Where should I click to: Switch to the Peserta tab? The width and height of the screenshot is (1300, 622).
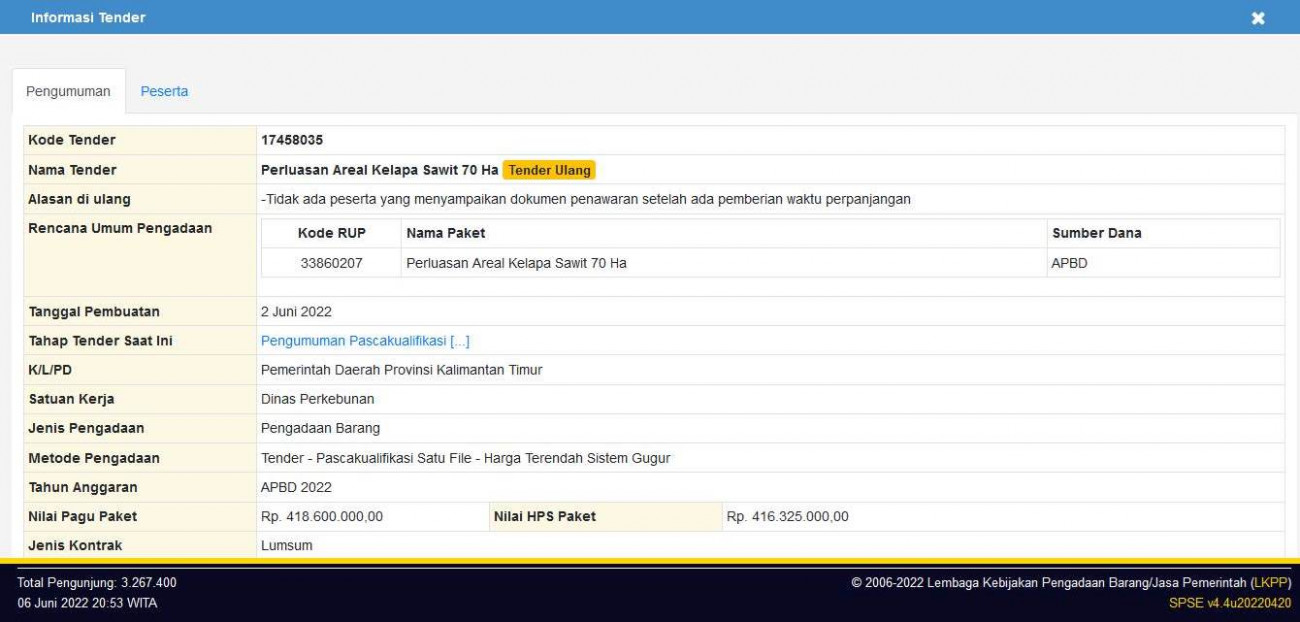click(164, 91)
